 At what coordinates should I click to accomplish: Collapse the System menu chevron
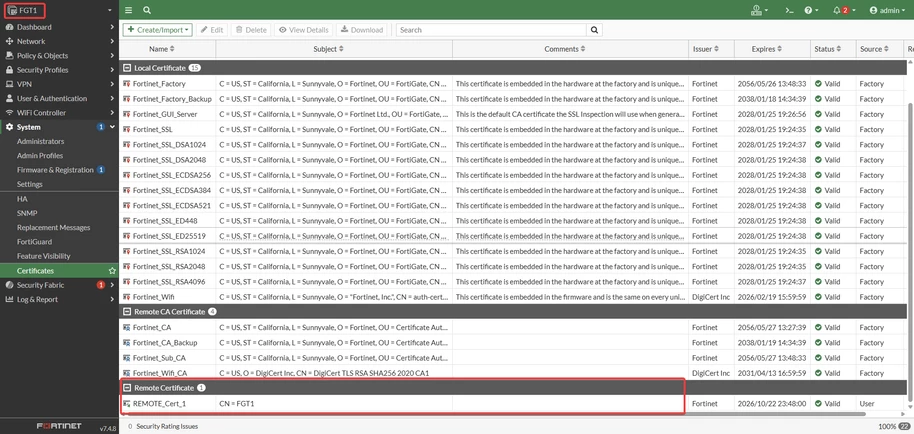(112, 127)
